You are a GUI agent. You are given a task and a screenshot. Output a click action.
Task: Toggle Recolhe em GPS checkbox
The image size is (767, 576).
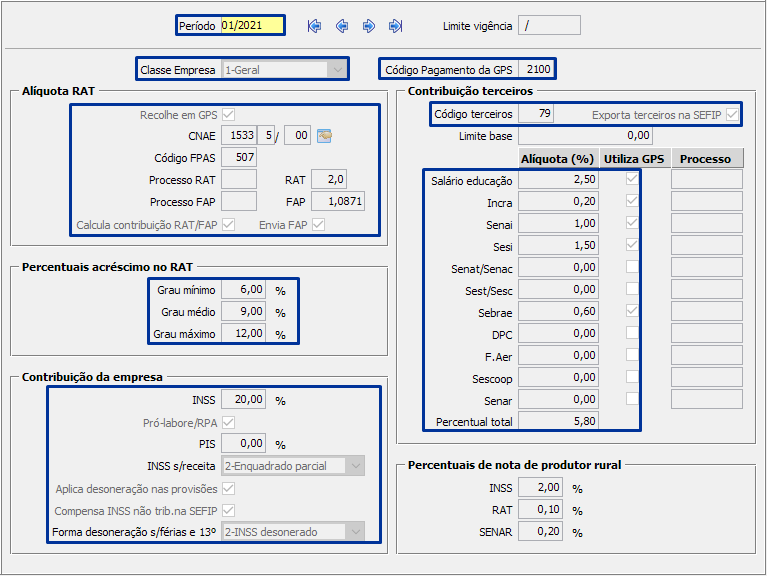pos(229,115)
